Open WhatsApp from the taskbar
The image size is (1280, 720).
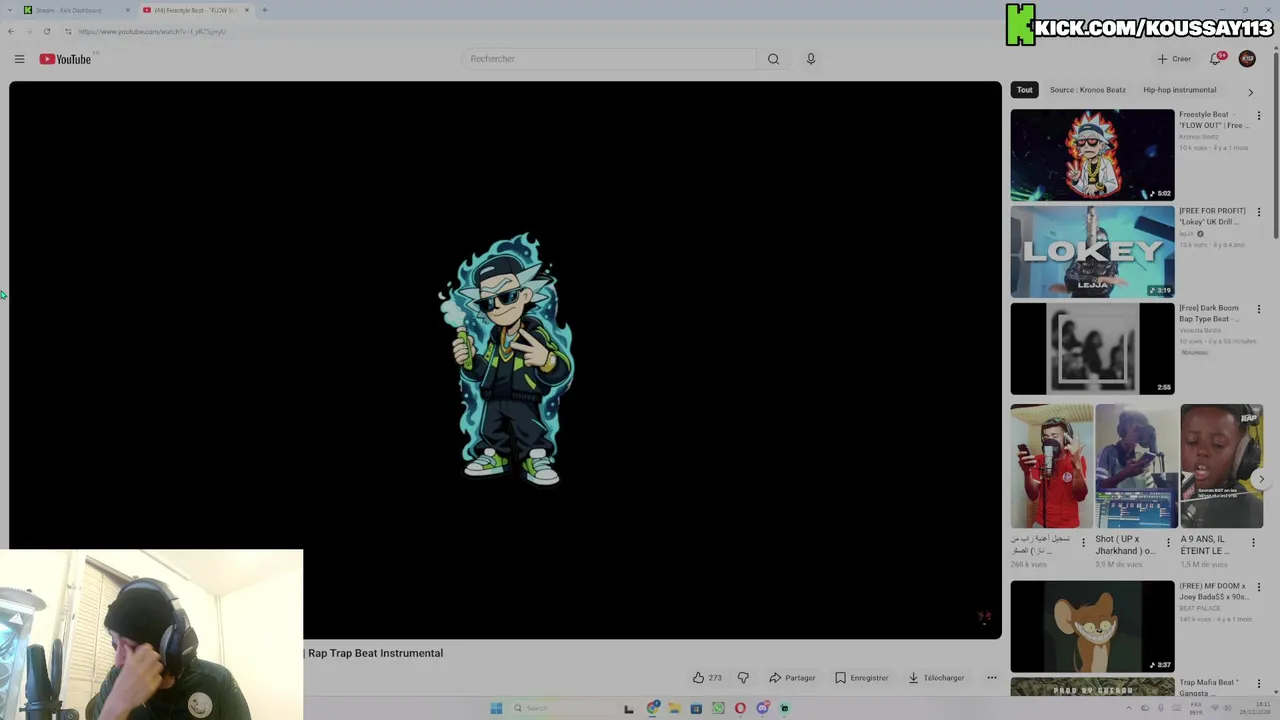tap(718, 708)
